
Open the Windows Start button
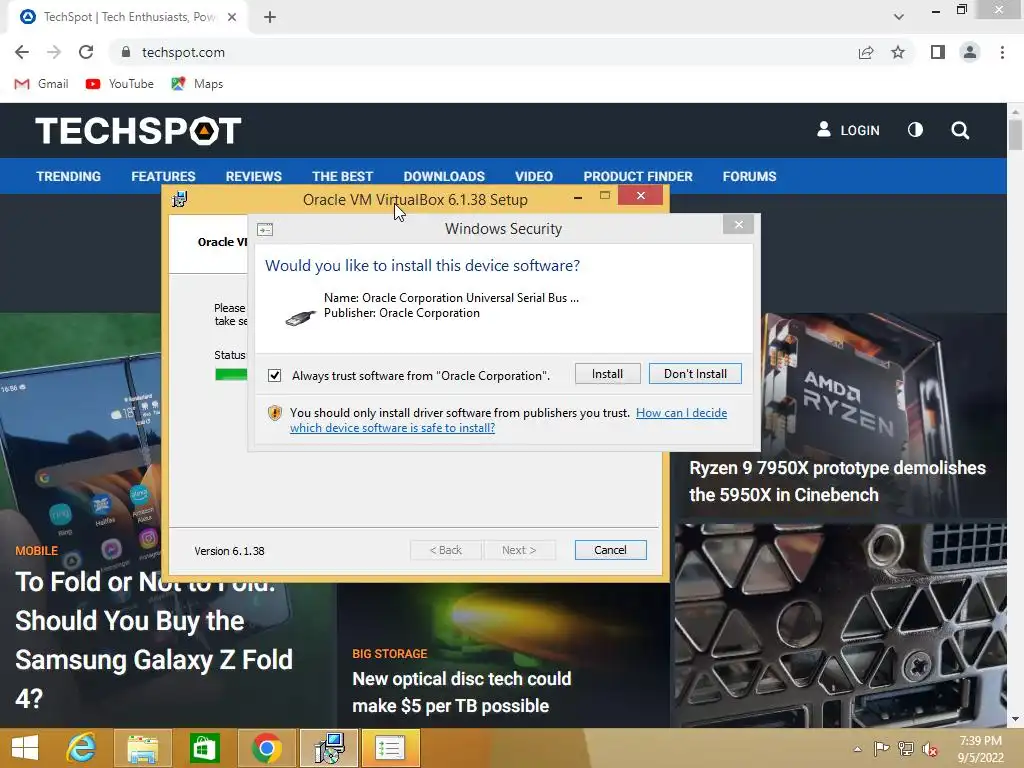(x=25, y=748)
